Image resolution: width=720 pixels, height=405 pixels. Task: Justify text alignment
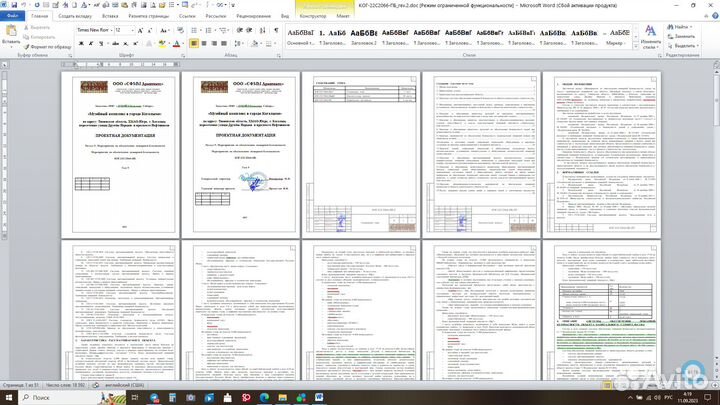point(224,44)
